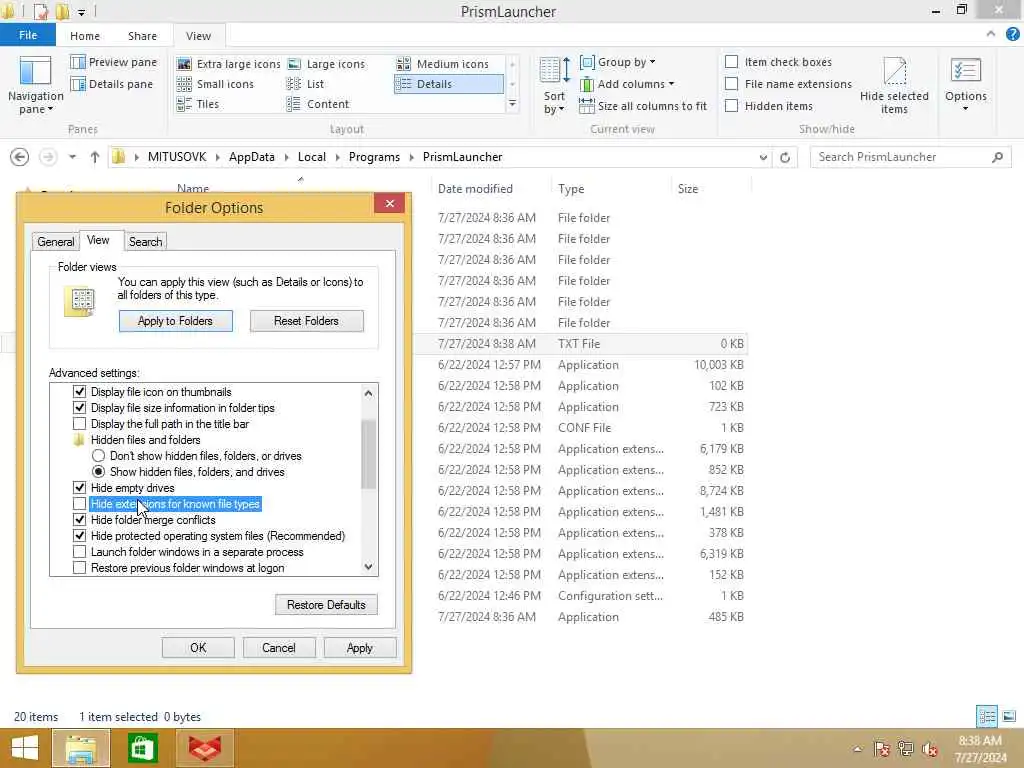
Task: Open the red fox taskbar app
Action: tap(205, 748)
